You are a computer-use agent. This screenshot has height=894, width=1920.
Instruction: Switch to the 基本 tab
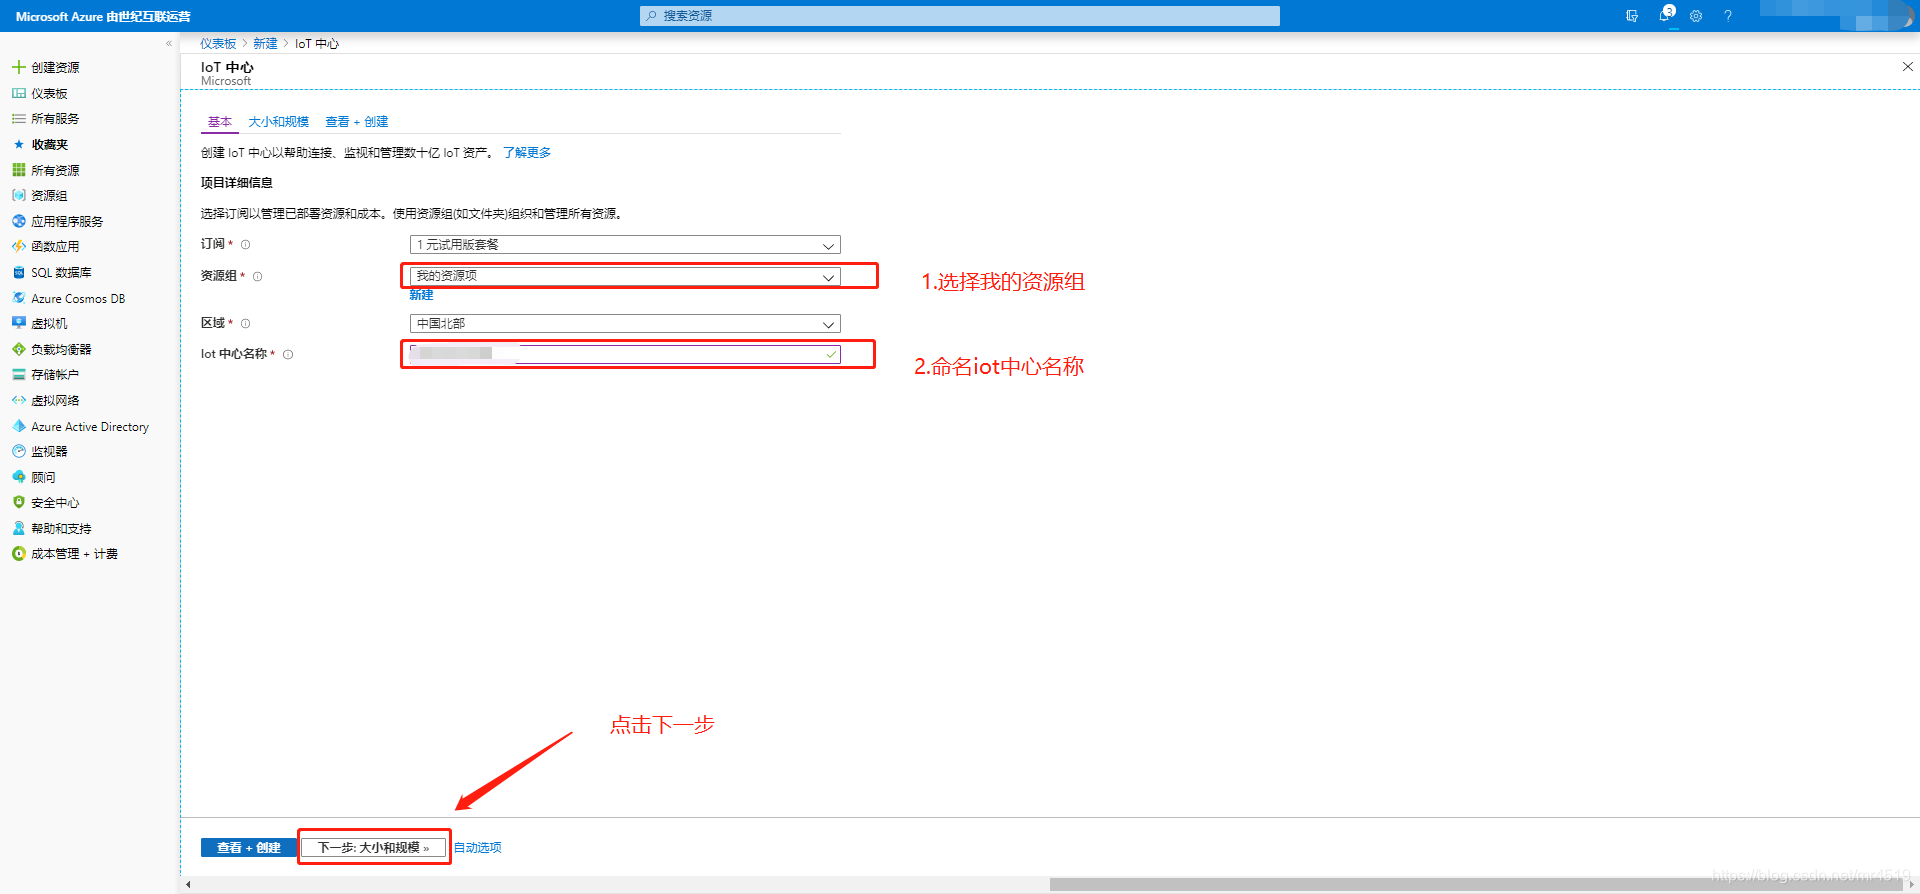pos(220,122)
